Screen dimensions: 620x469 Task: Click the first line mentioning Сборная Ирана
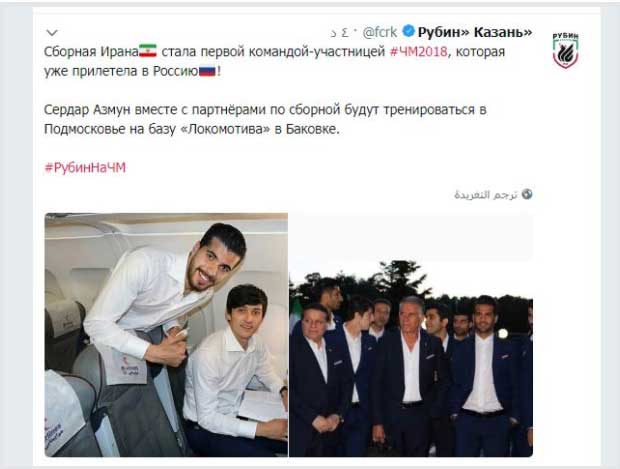pos(274,51)
